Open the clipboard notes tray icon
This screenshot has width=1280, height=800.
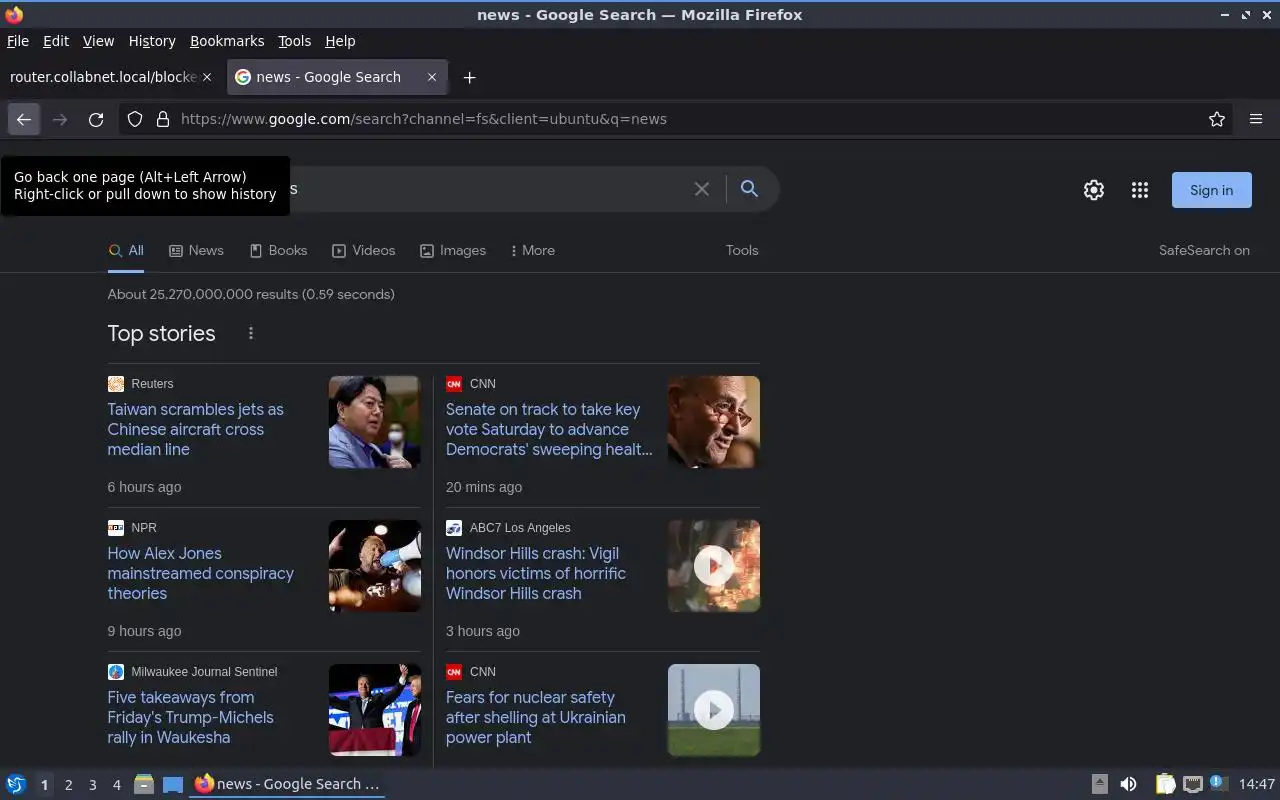point(1165,784)
